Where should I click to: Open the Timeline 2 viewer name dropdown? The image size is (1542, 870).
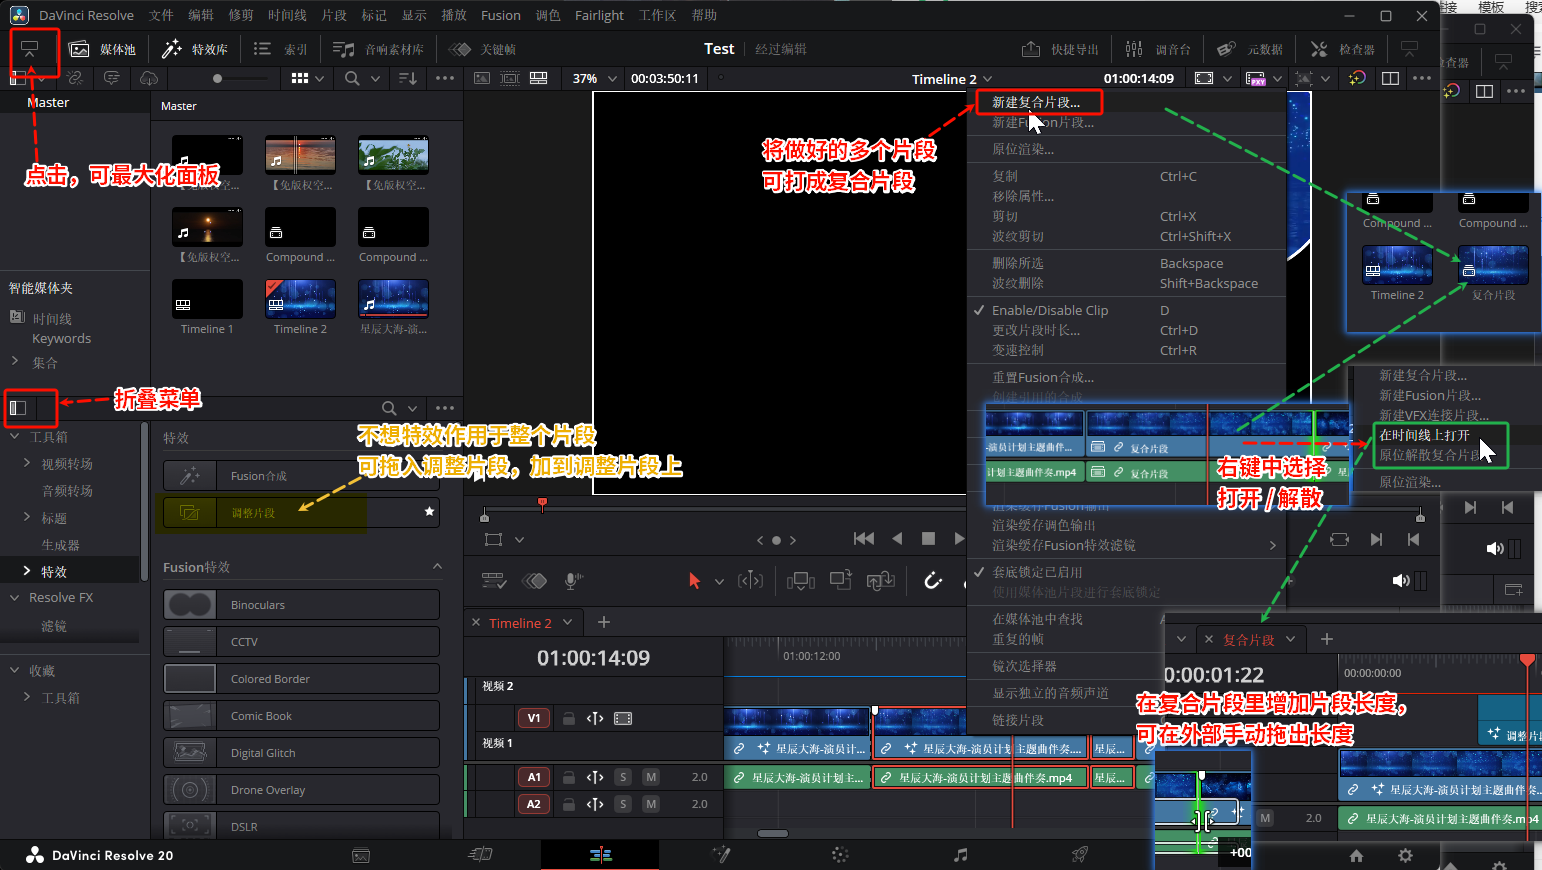(x=952, y=79)
